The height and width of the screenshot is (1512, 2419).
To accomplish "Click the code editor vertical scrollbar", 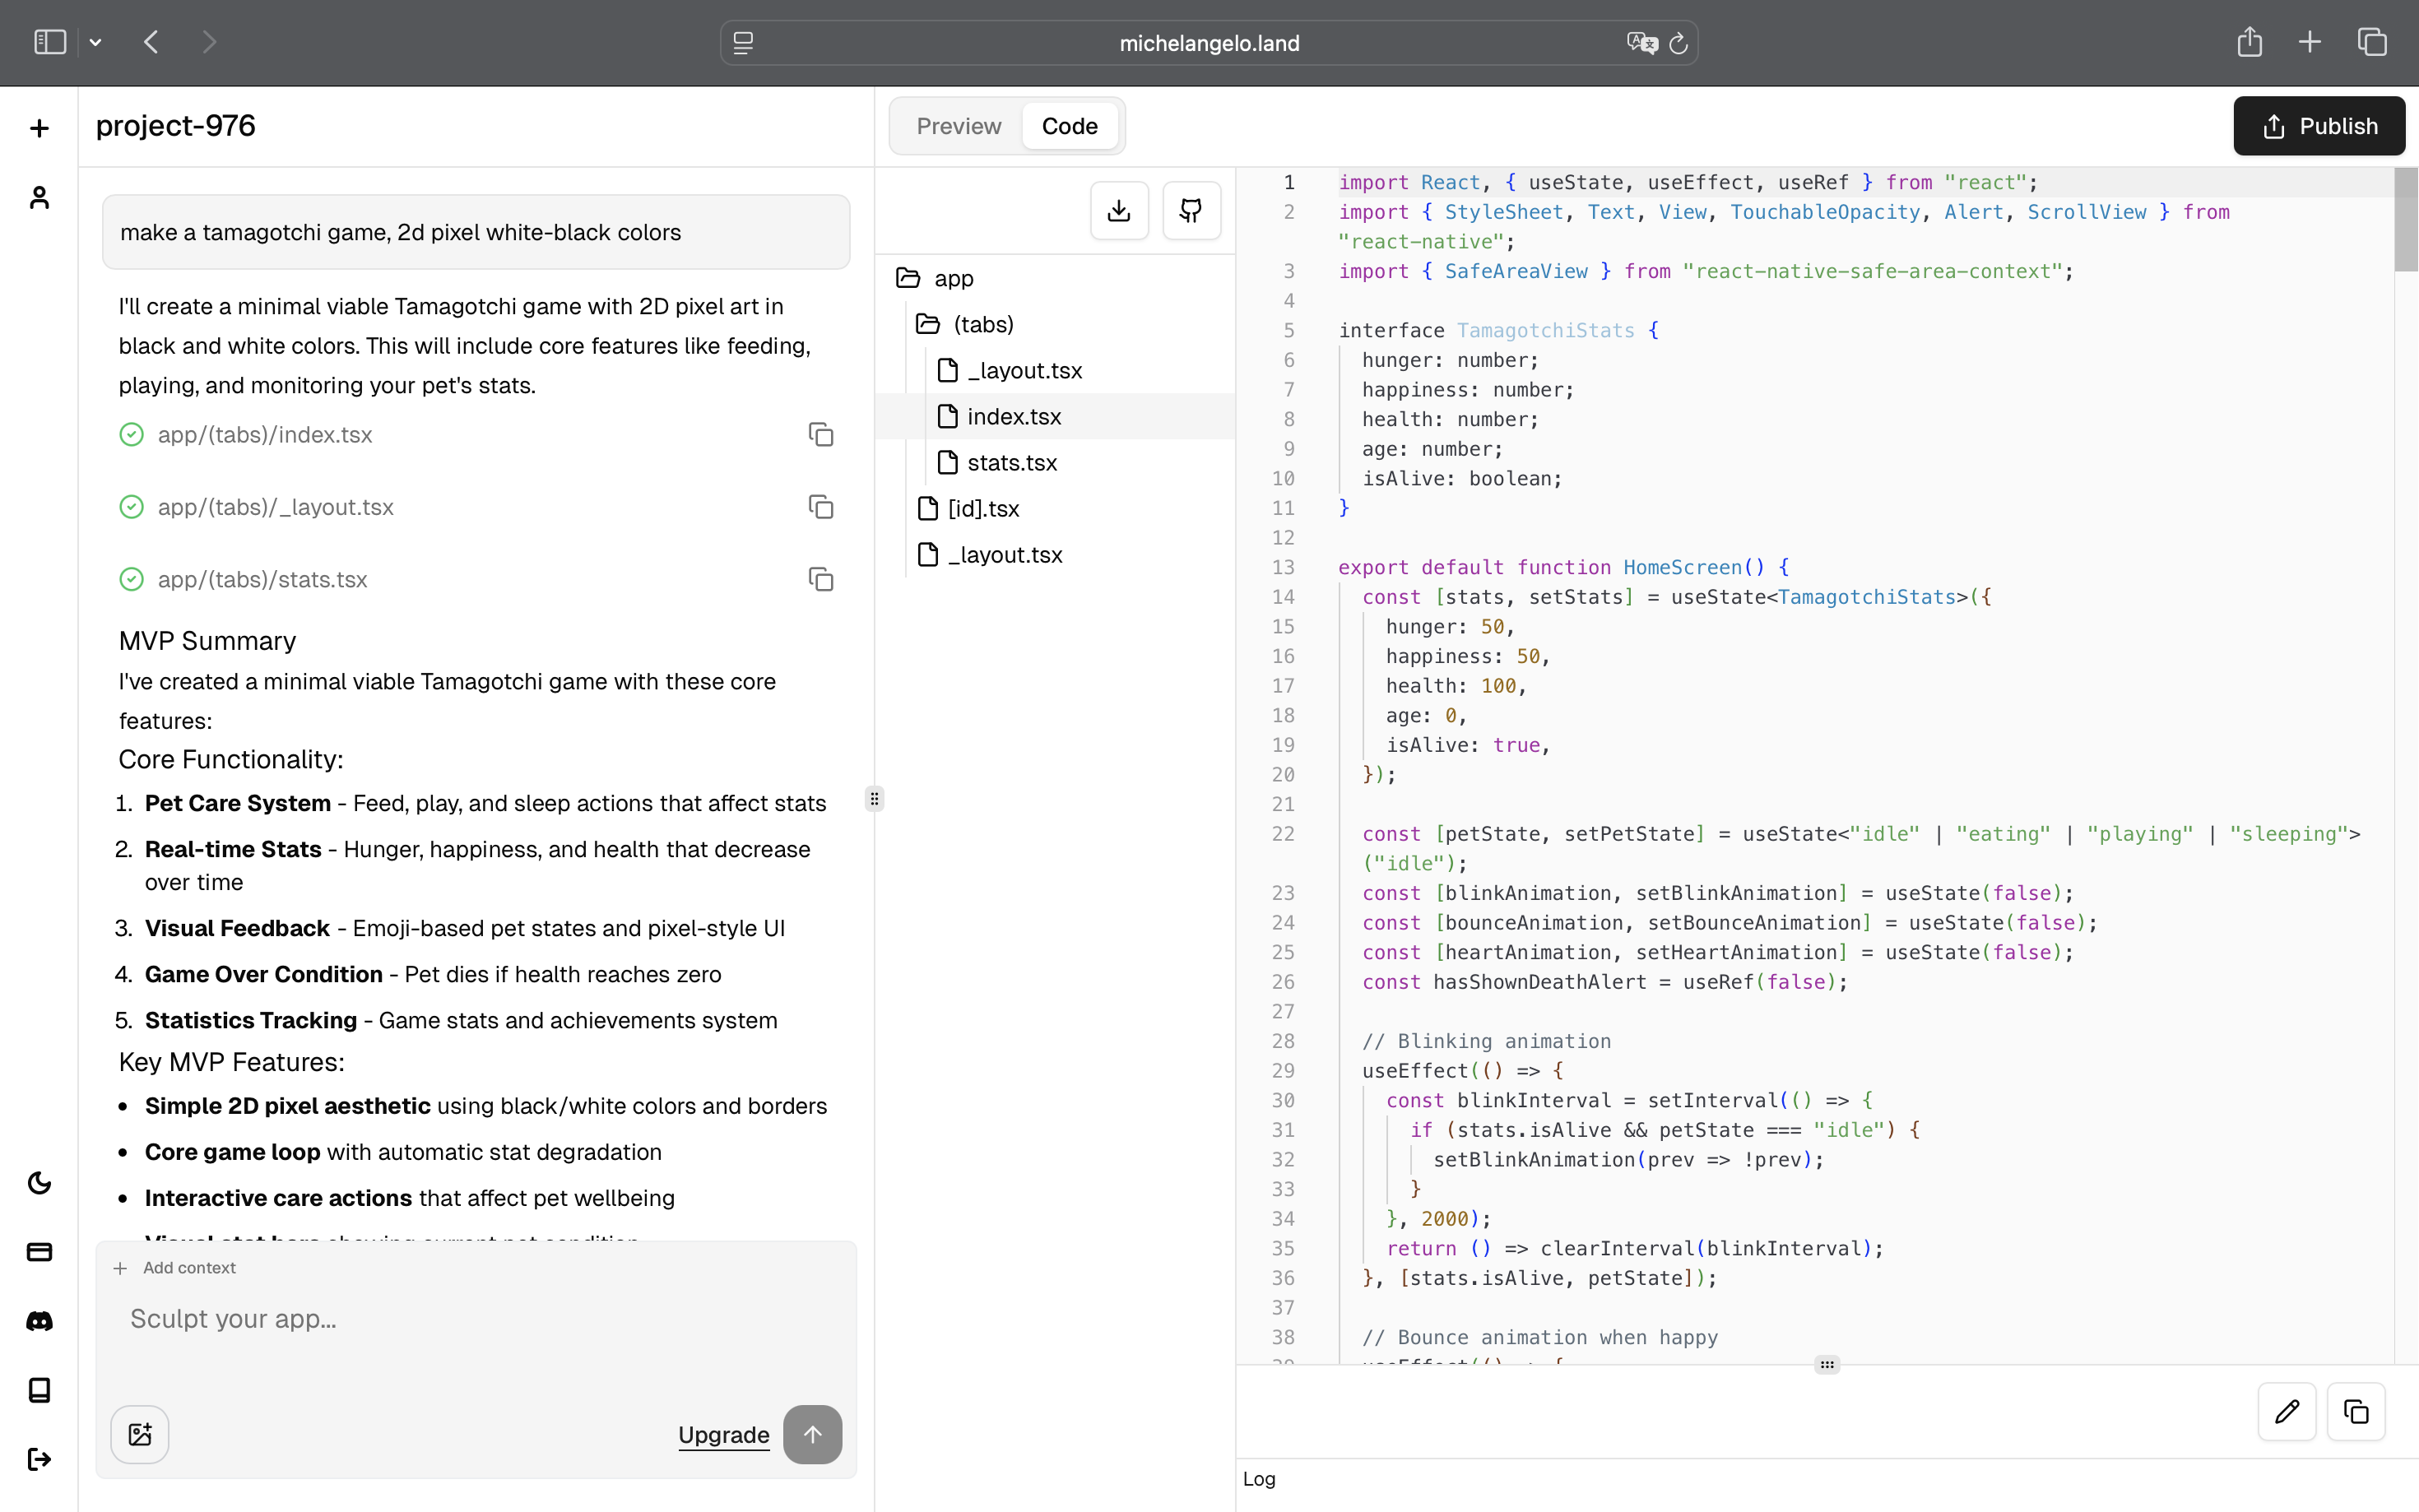I will [2406, 220].
